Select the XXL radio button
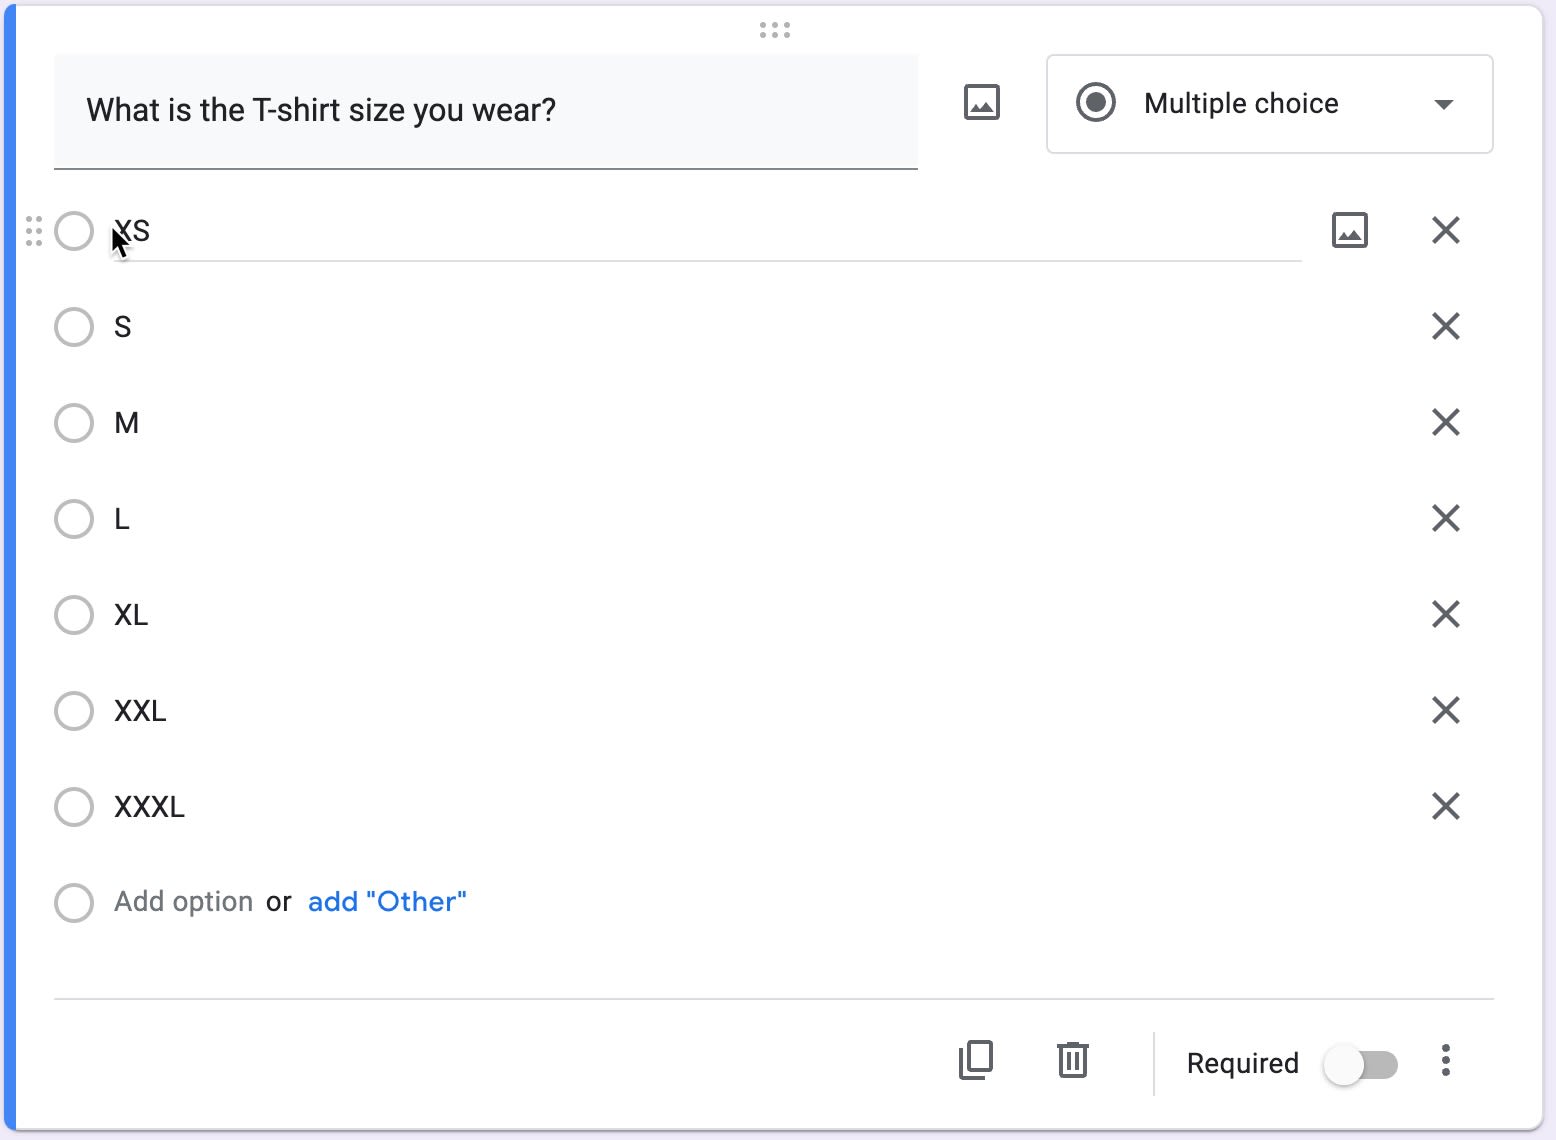1556x1140 pixels. 73,711
